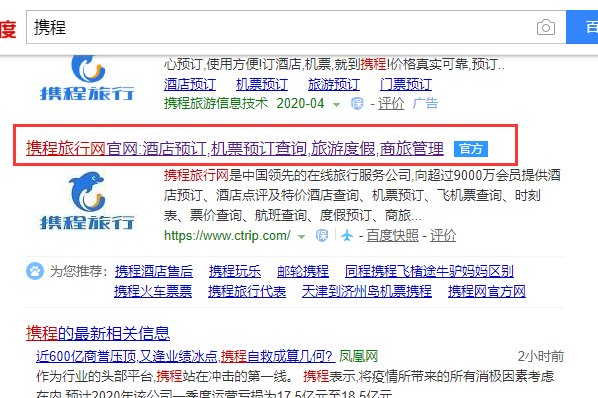Image resolution: width=598 pixels, height=398 pixels.
Task: Open the 酒店预订 link
Action: click(x=190, y=84)
